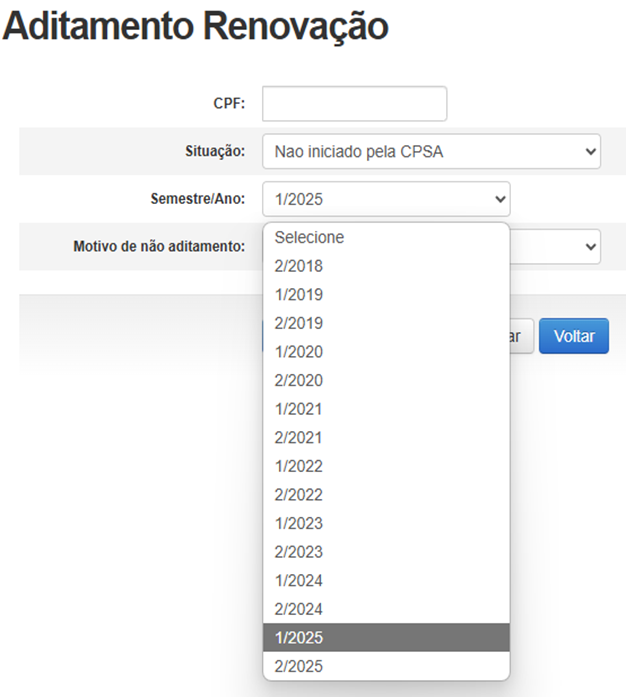
Task: Pick 2/2023 from semester options
Action: [385, 551]
